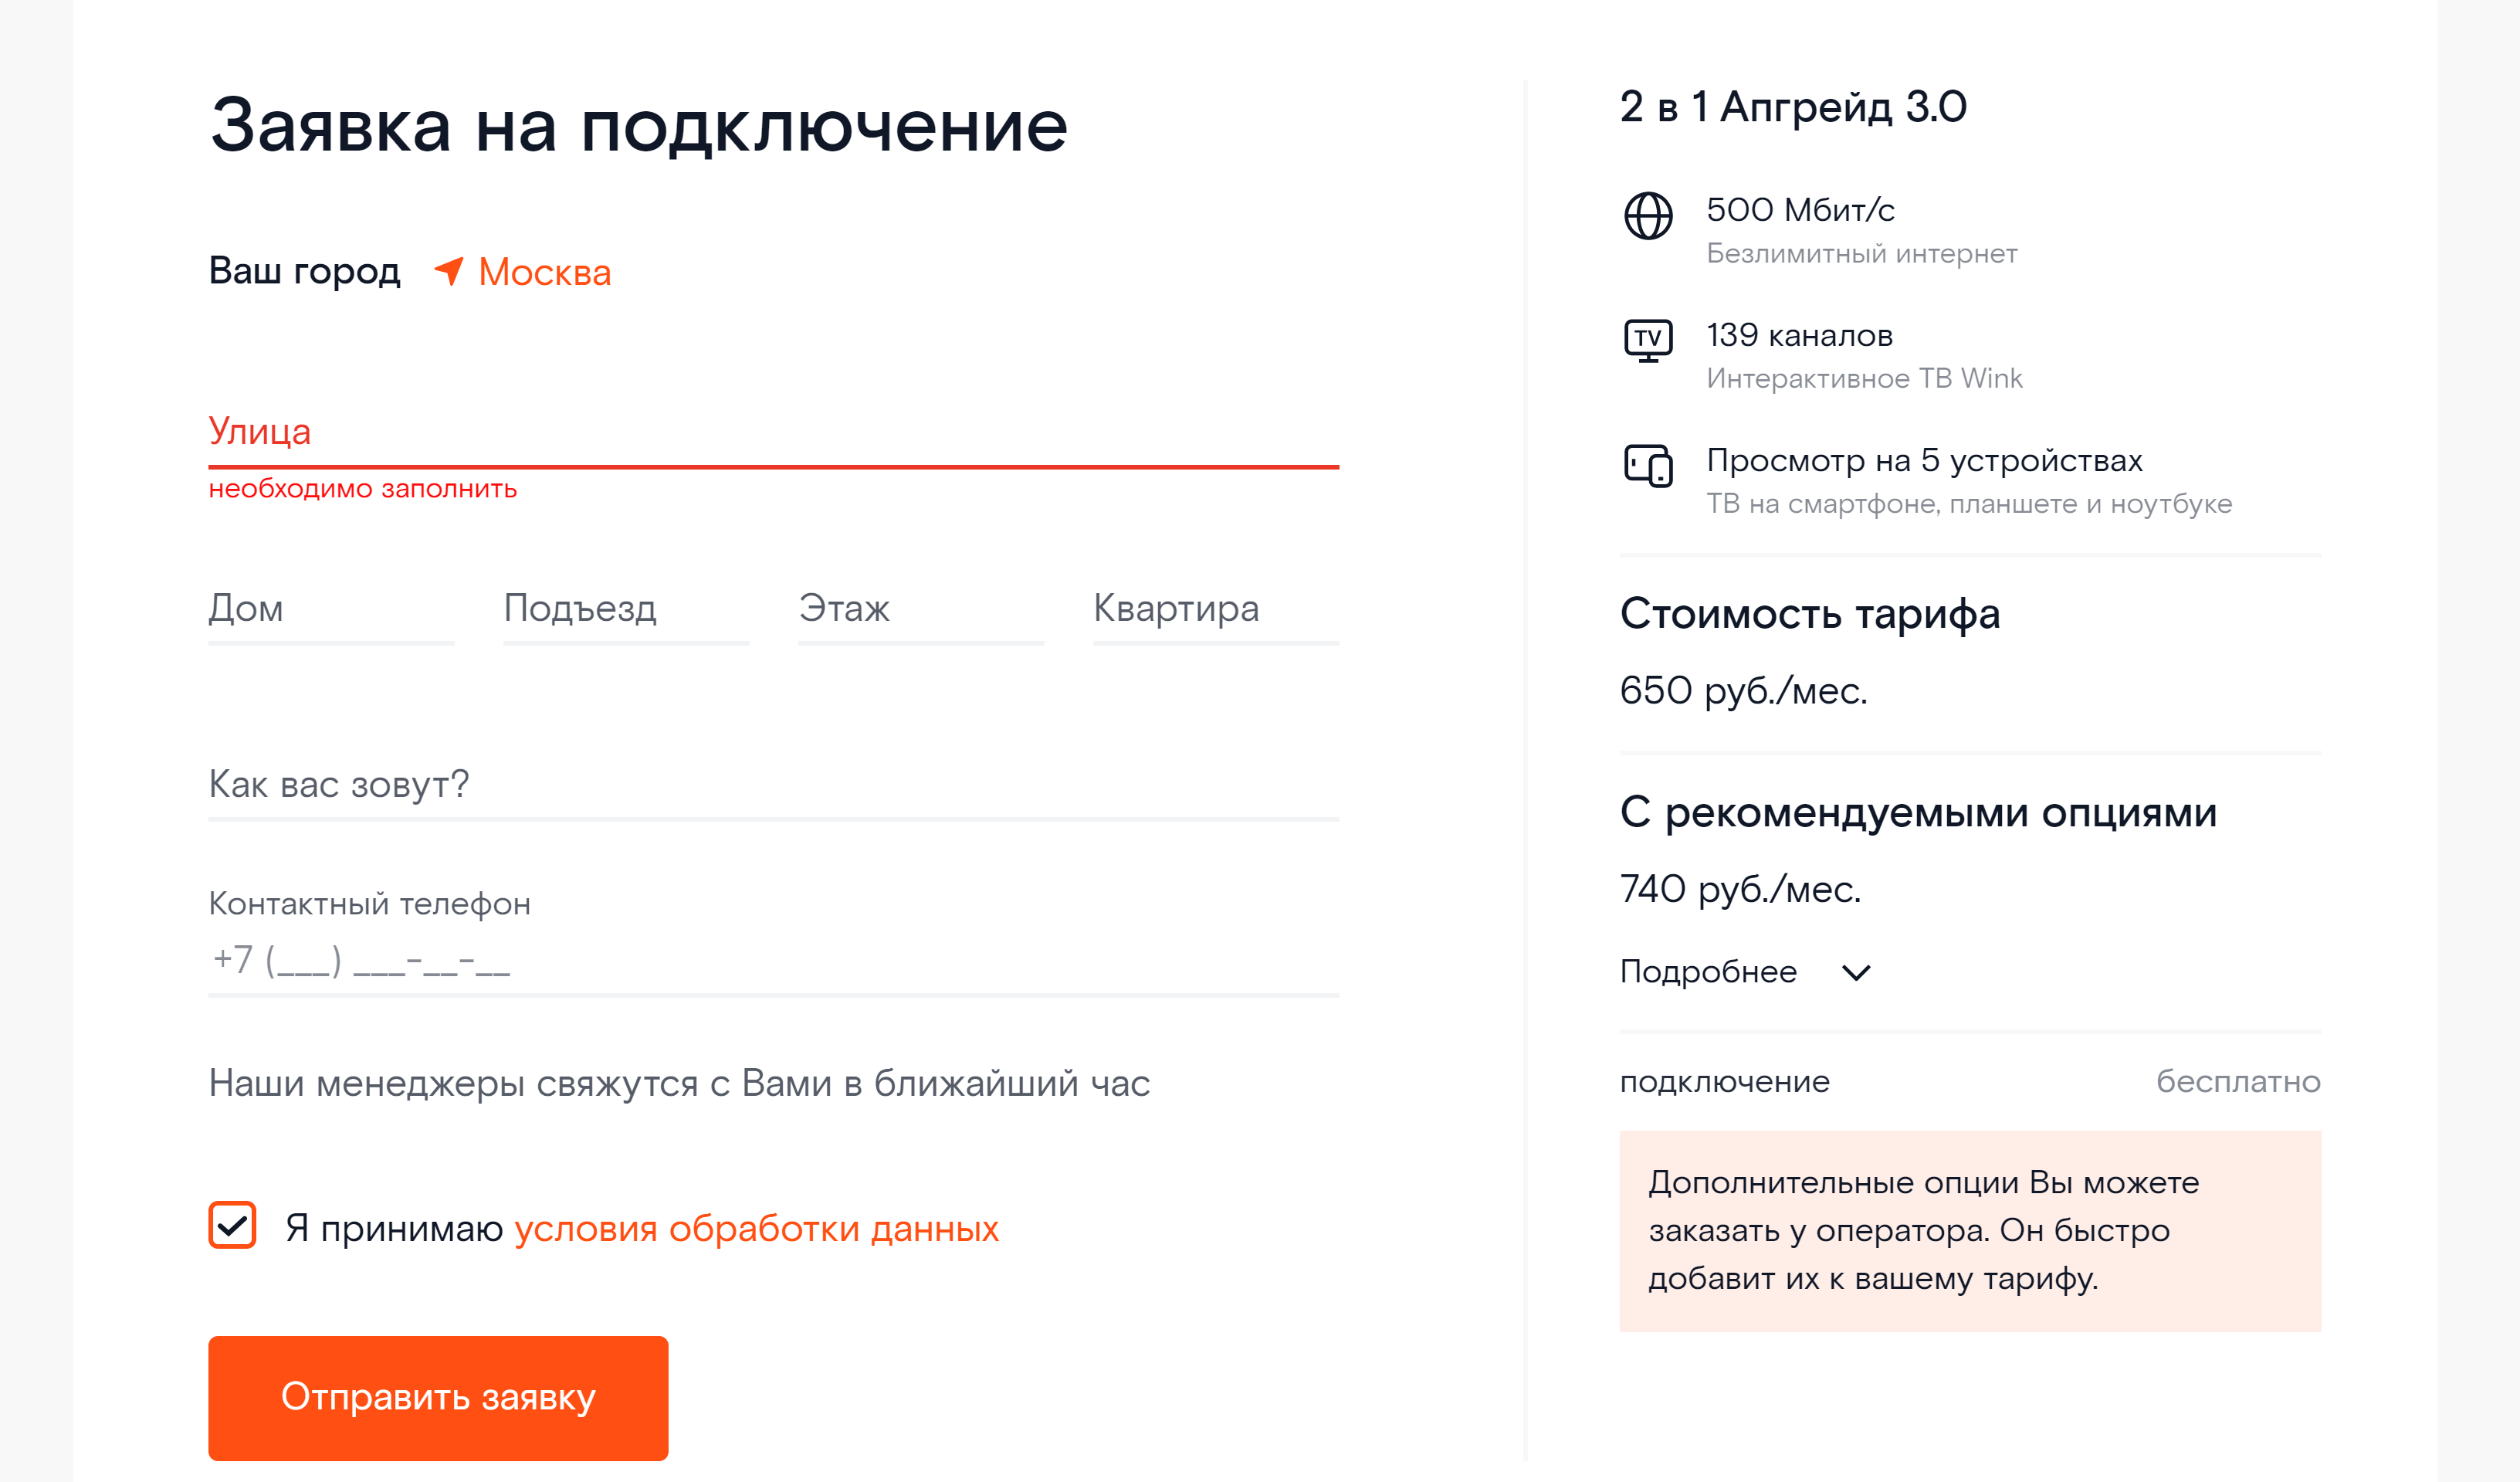This screenshot has width=2520, height=1482.
Task: Uncheck the data processing consent checkbox
Action: 232,1225
